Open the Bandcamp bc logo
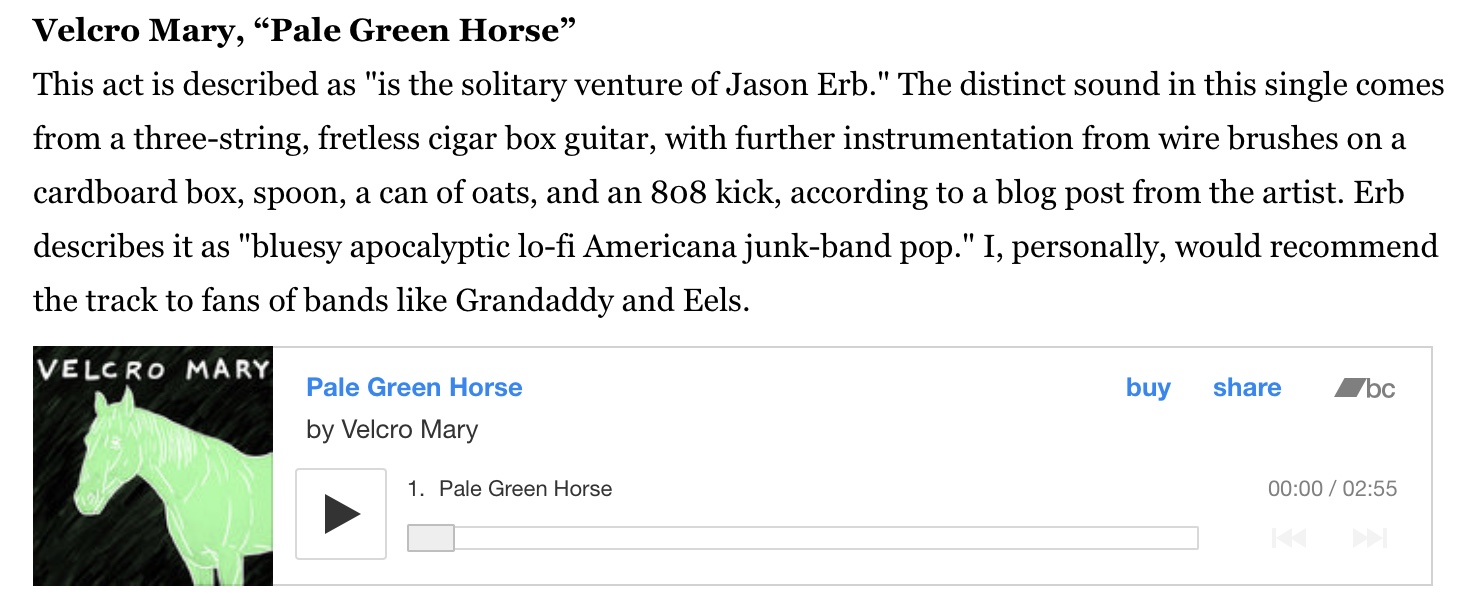The height and width of the screenshot is (597, 1461). click(x=1365, y=388)
